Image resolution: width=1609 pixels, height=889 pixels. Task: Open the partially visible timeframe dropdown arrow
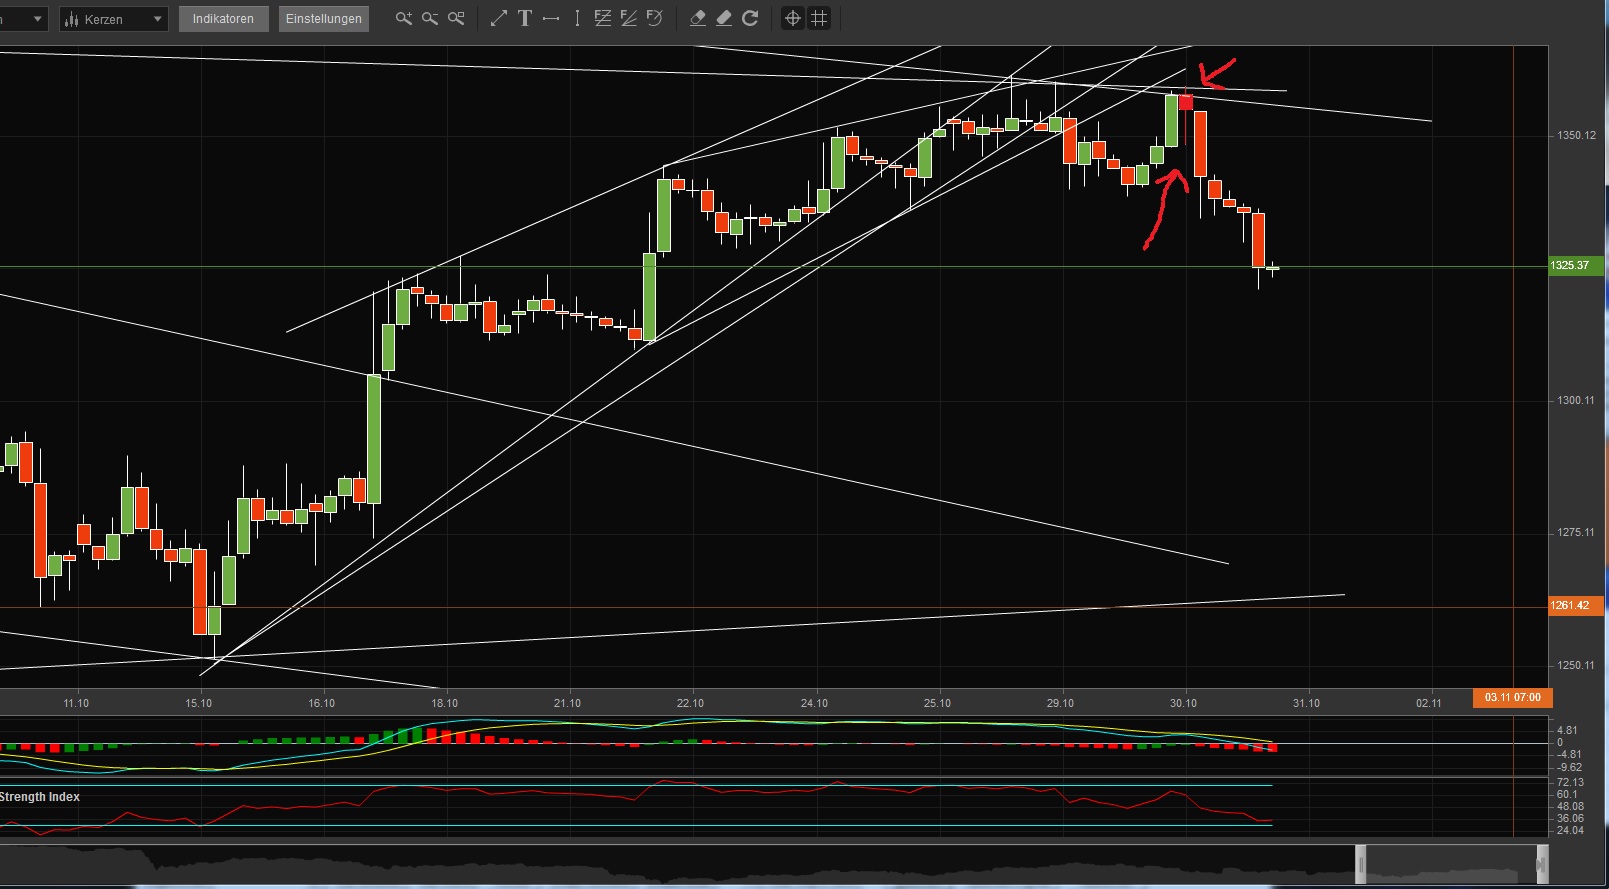(37, 19)
